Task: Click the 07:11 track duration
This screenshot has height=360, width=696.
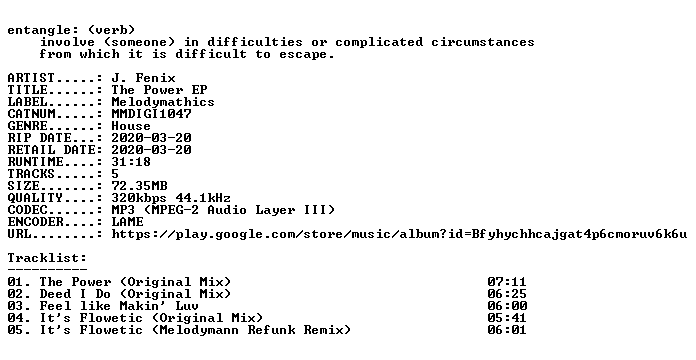Action: click(507, 282)
